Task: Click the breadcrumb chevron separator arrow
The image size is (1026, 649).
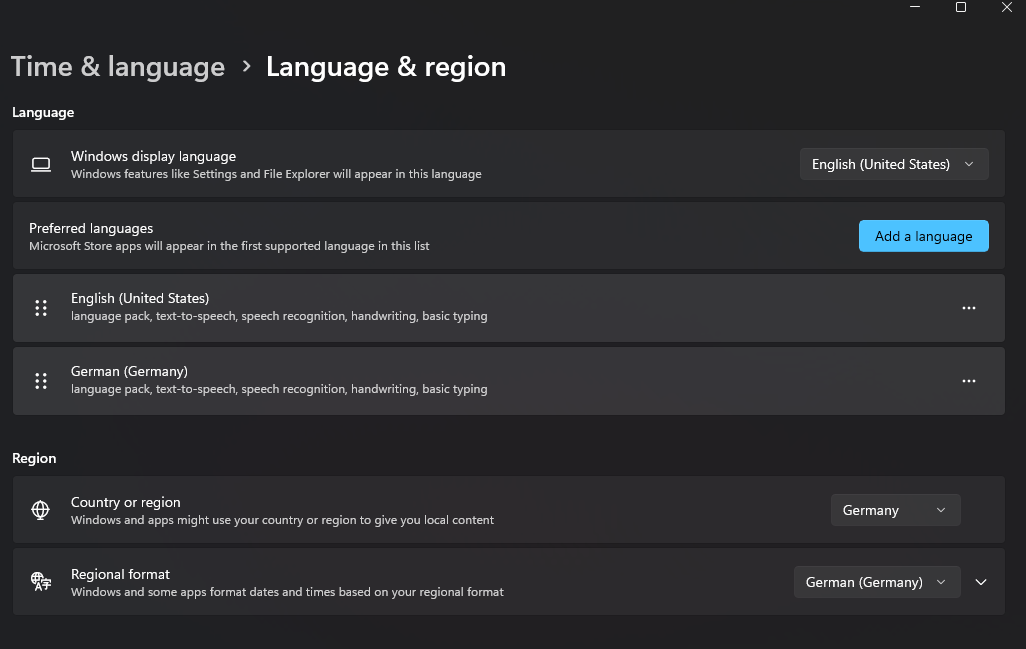Action: (x=246, y=67)
